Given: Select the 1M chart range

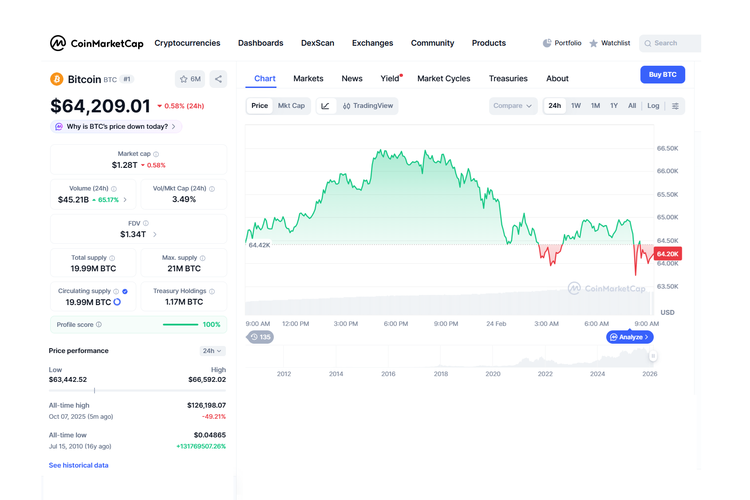Looking at the screenshot, I should click(x=595, y=106).
